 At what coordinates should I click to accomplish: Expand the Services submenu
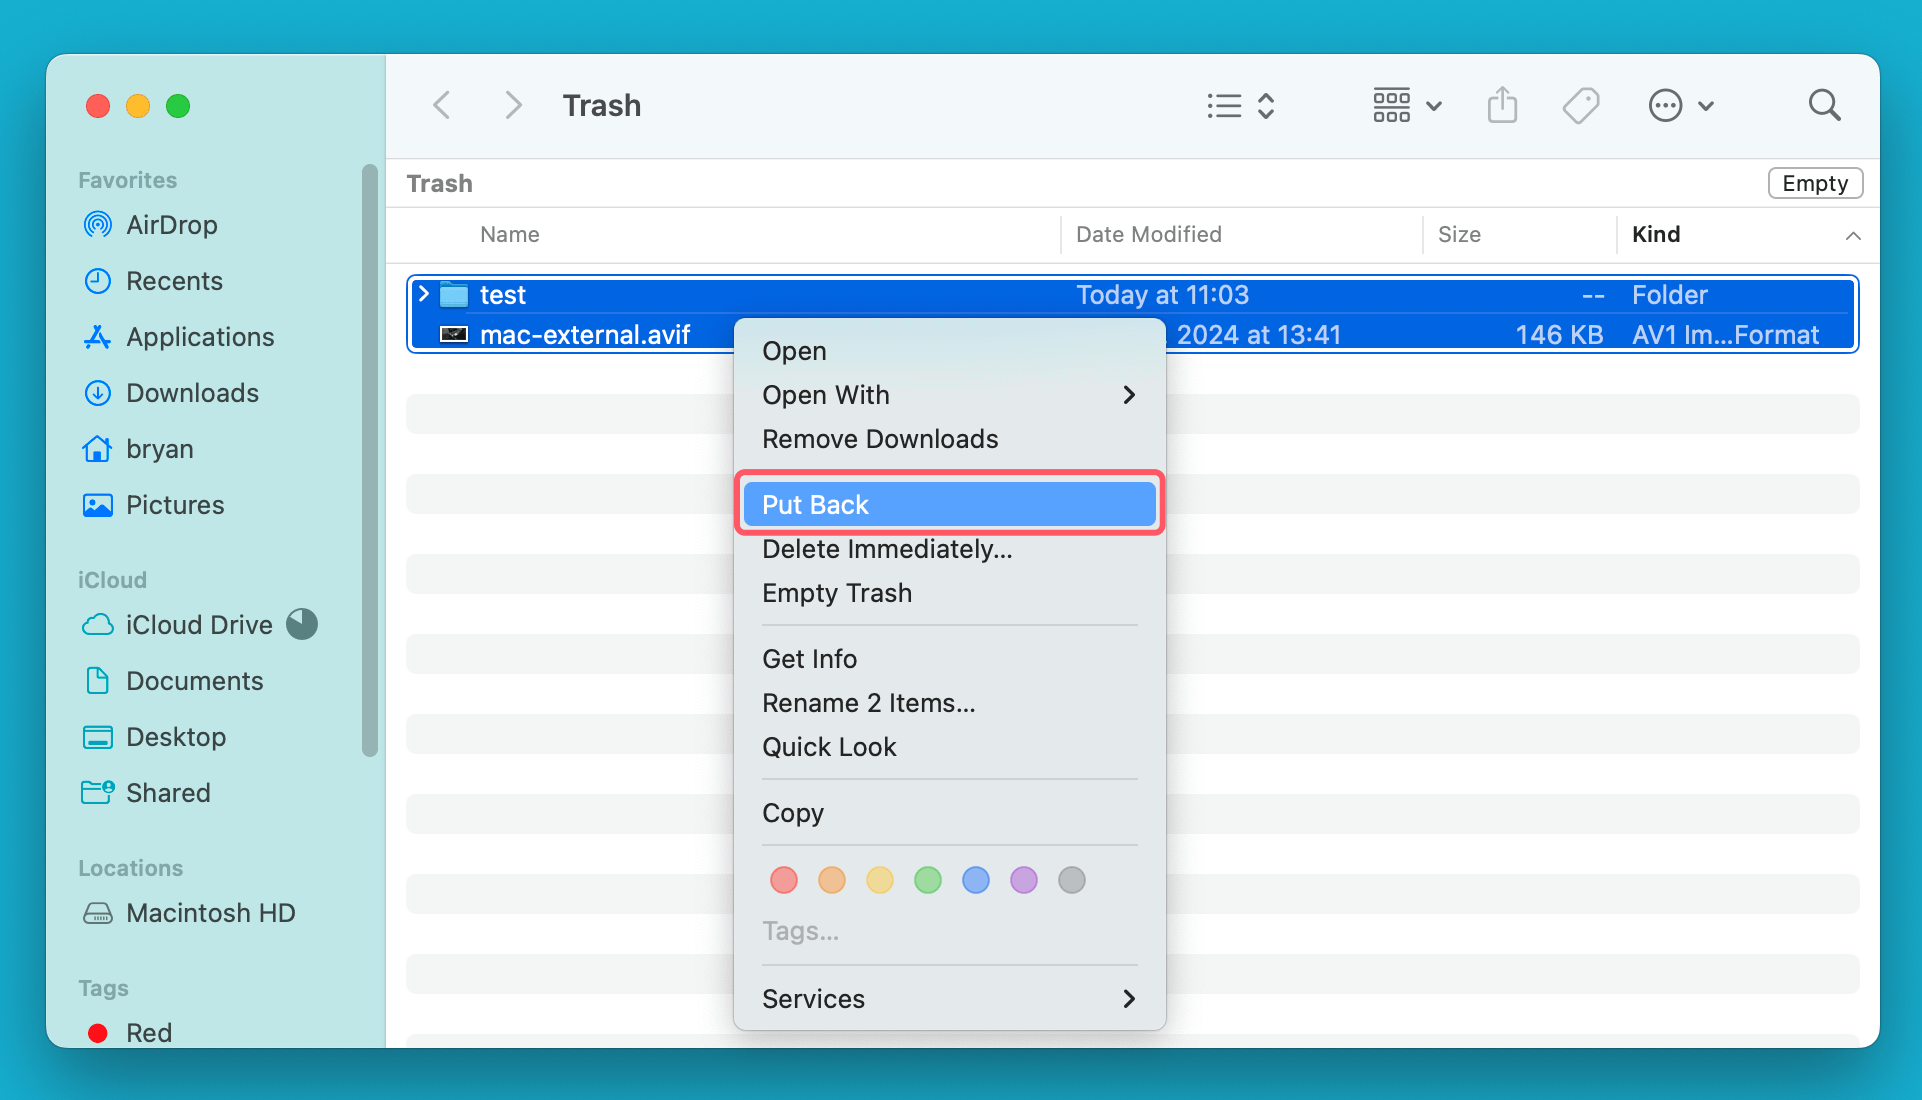[813, 998]
